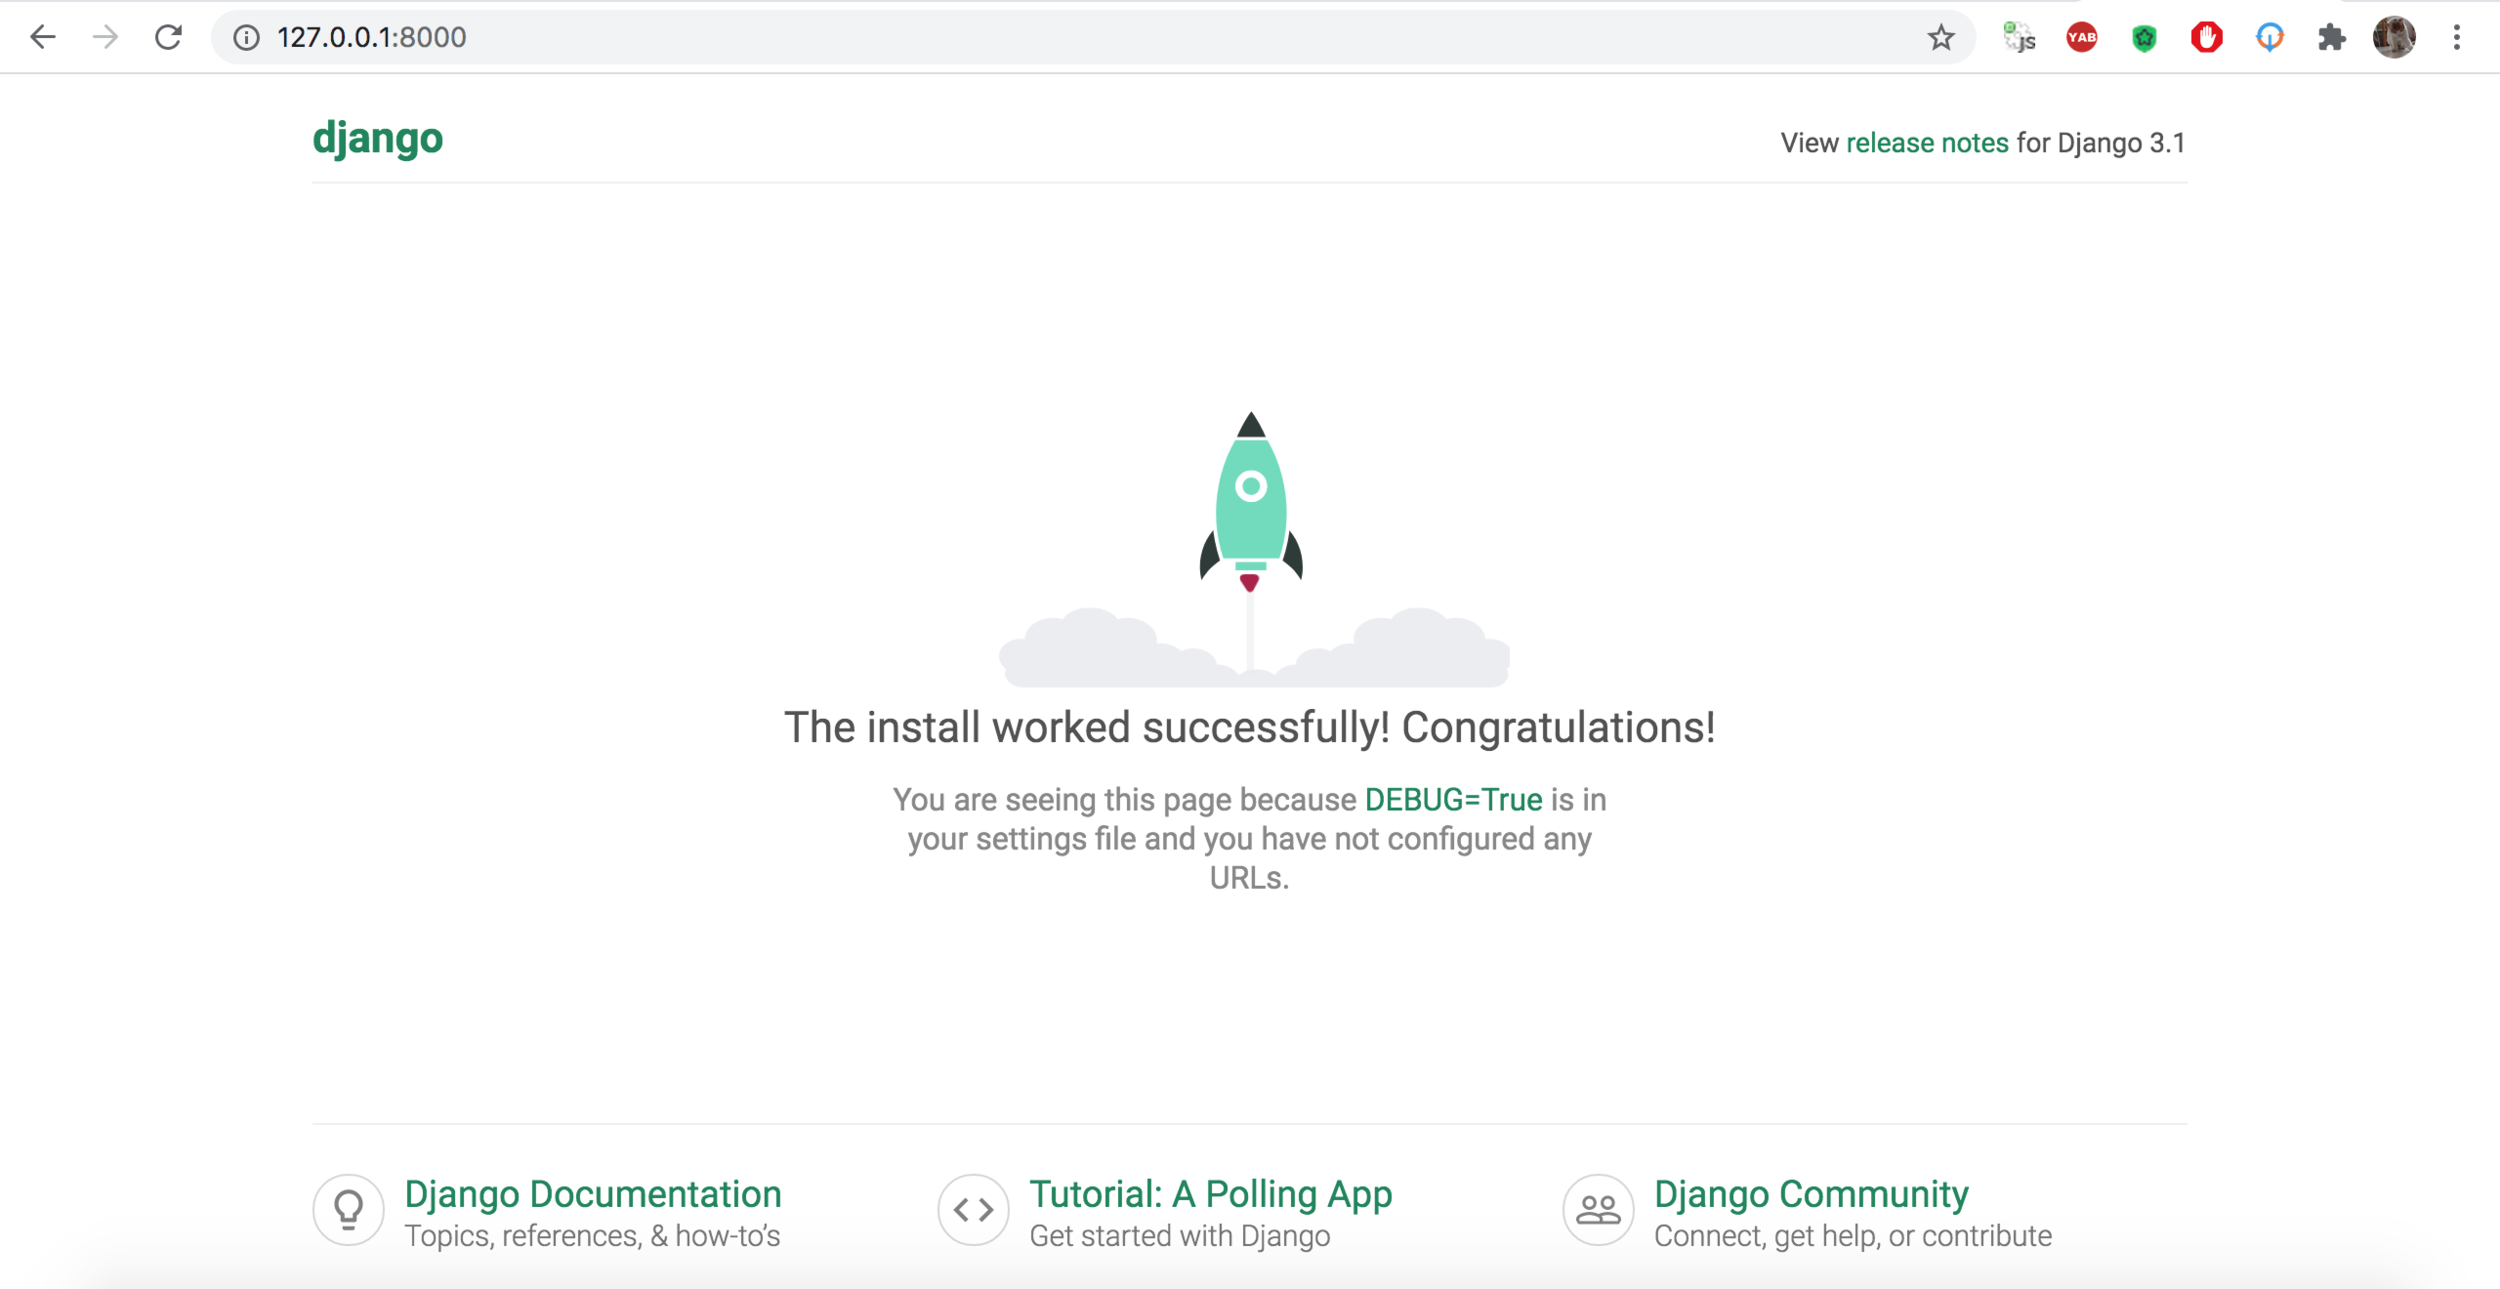Open the Django Documentation link
The height and width of the screenshot is (1289, 2500).
coord(592,1194)
